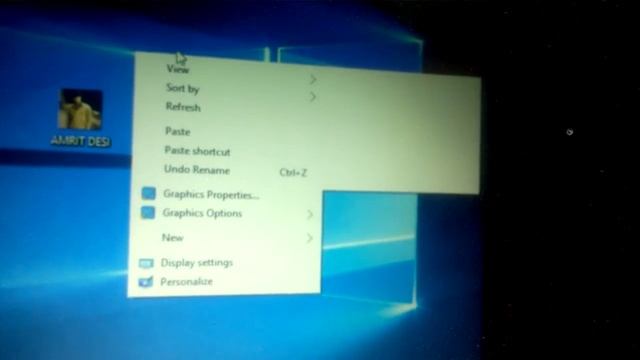Select the Paste menu entry
This screenshot has height=360, width=640.
pos(178,131)
